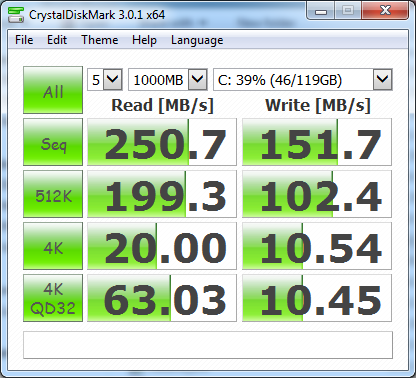Click the Seq write result 151.7
The width and height of the screenshot is (416, 378).
click(317, 142)
